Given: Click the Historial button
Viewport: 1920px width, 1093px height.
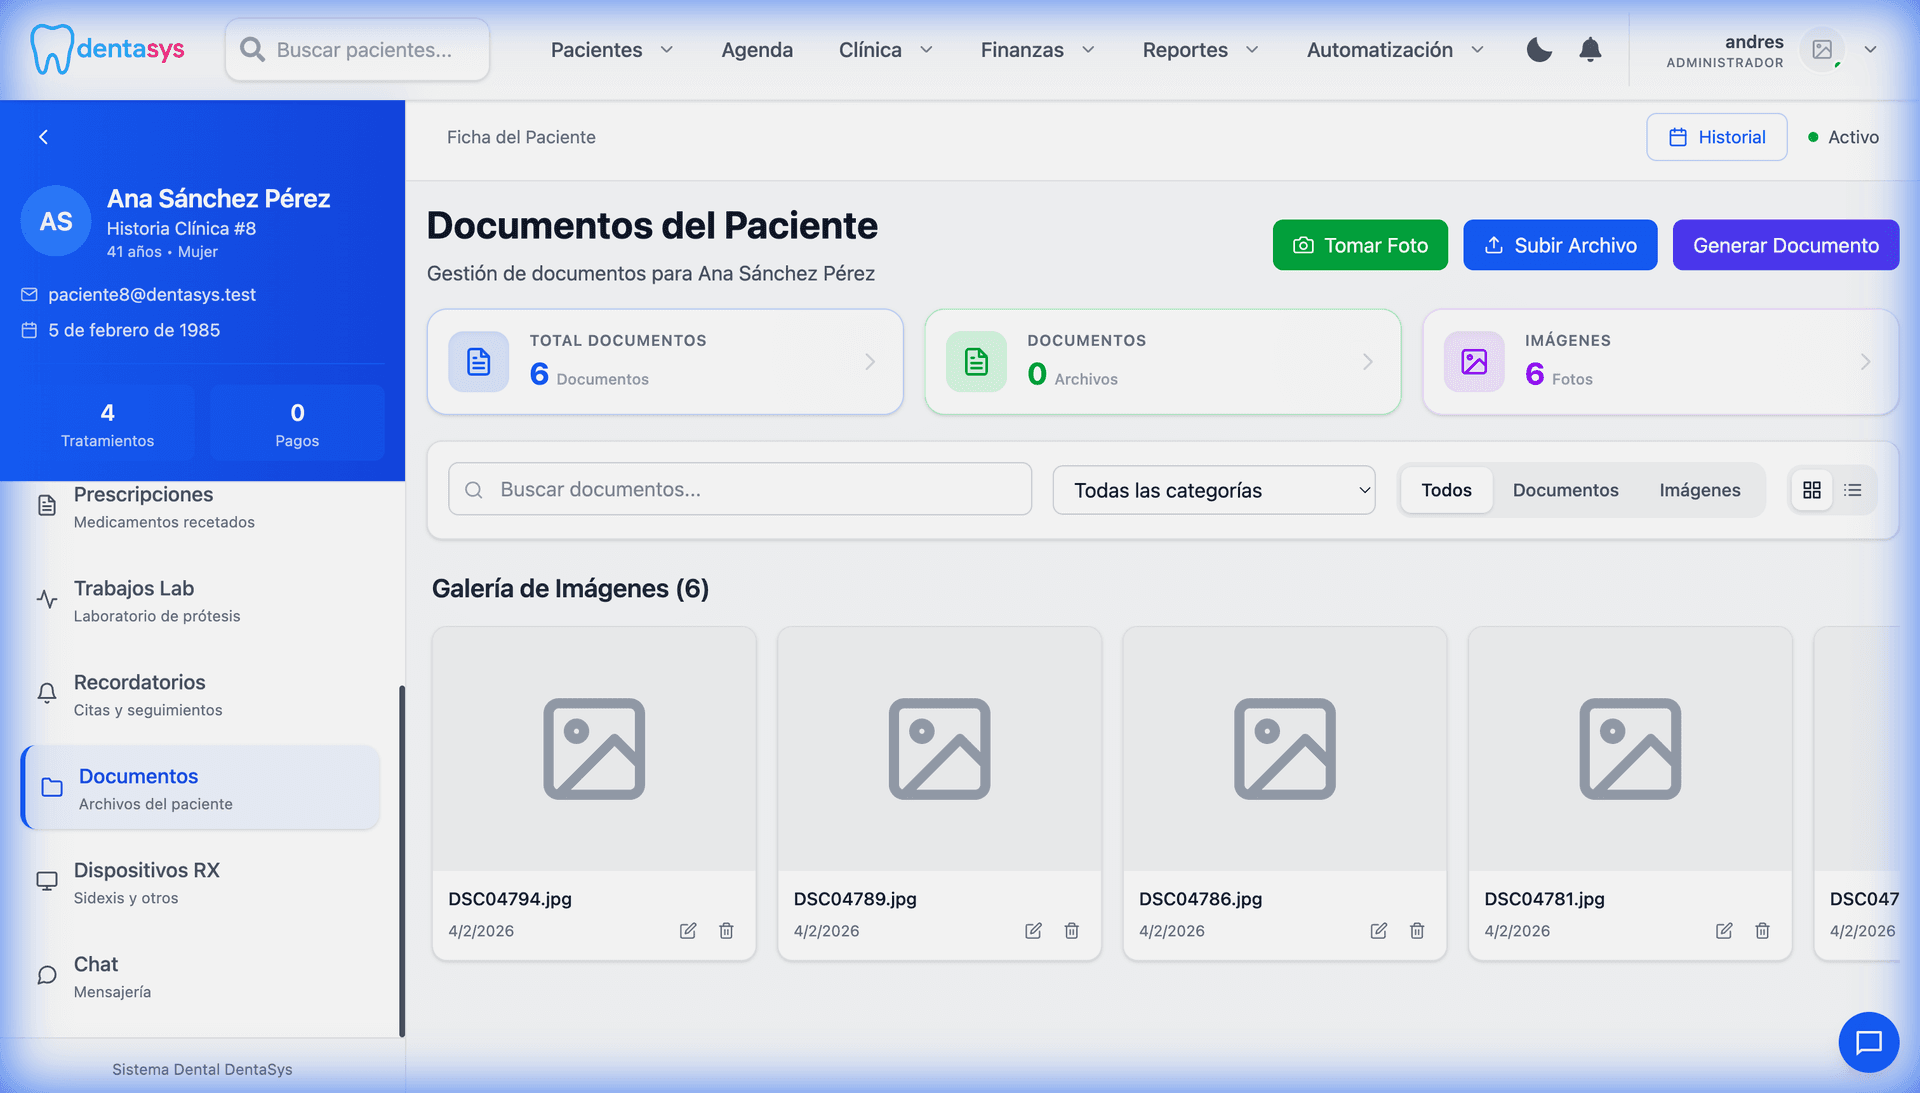Looking at the screenshot, I should click(1716, 137).
